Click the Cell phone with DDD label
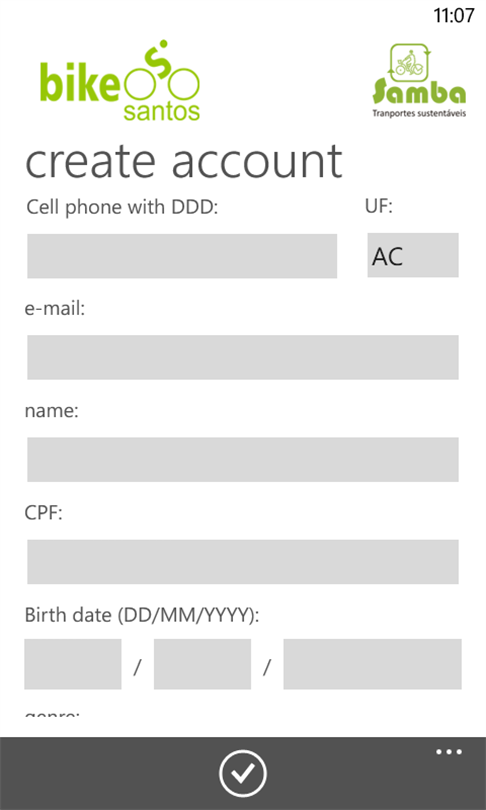The width and height of the screenshot is (486, 810). (x=122, y=208)
